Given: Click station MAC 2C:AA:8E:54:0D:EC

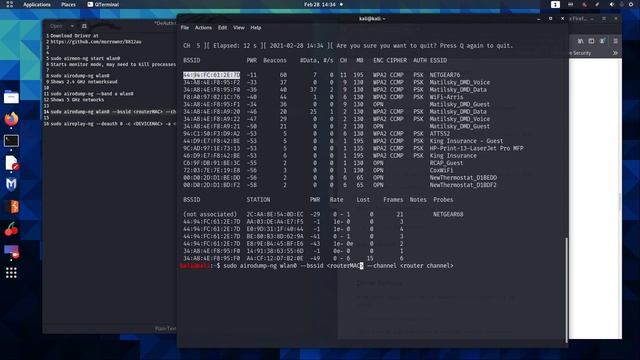Looking at the screenshot, I should coord(275,214).
